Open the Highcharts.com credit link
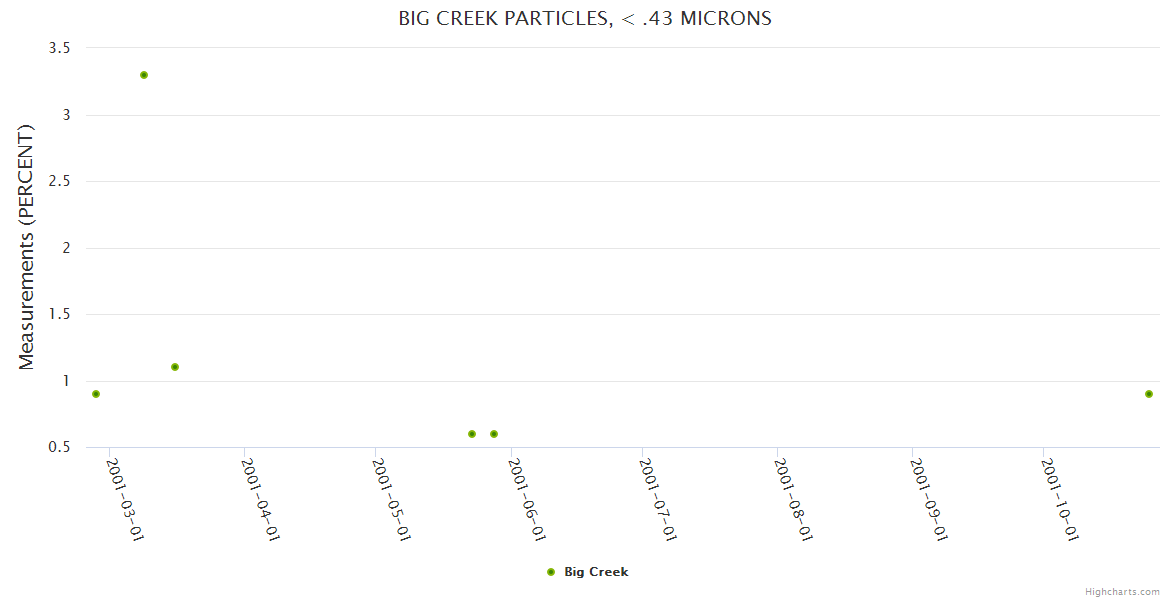This screenshot has width=1170, height=600. (x=1122, y=591)
